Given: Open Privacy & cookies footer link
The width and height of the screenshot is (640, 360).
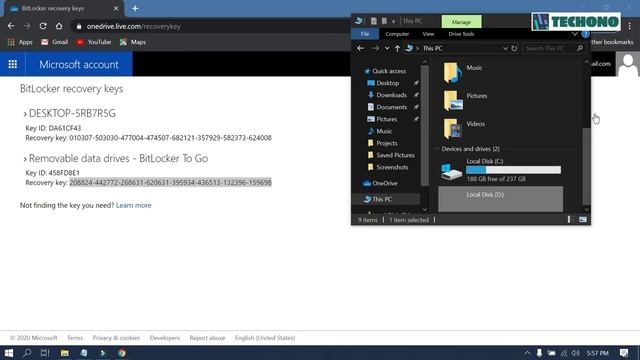Looking at the screenshot, I should (116, 338).
